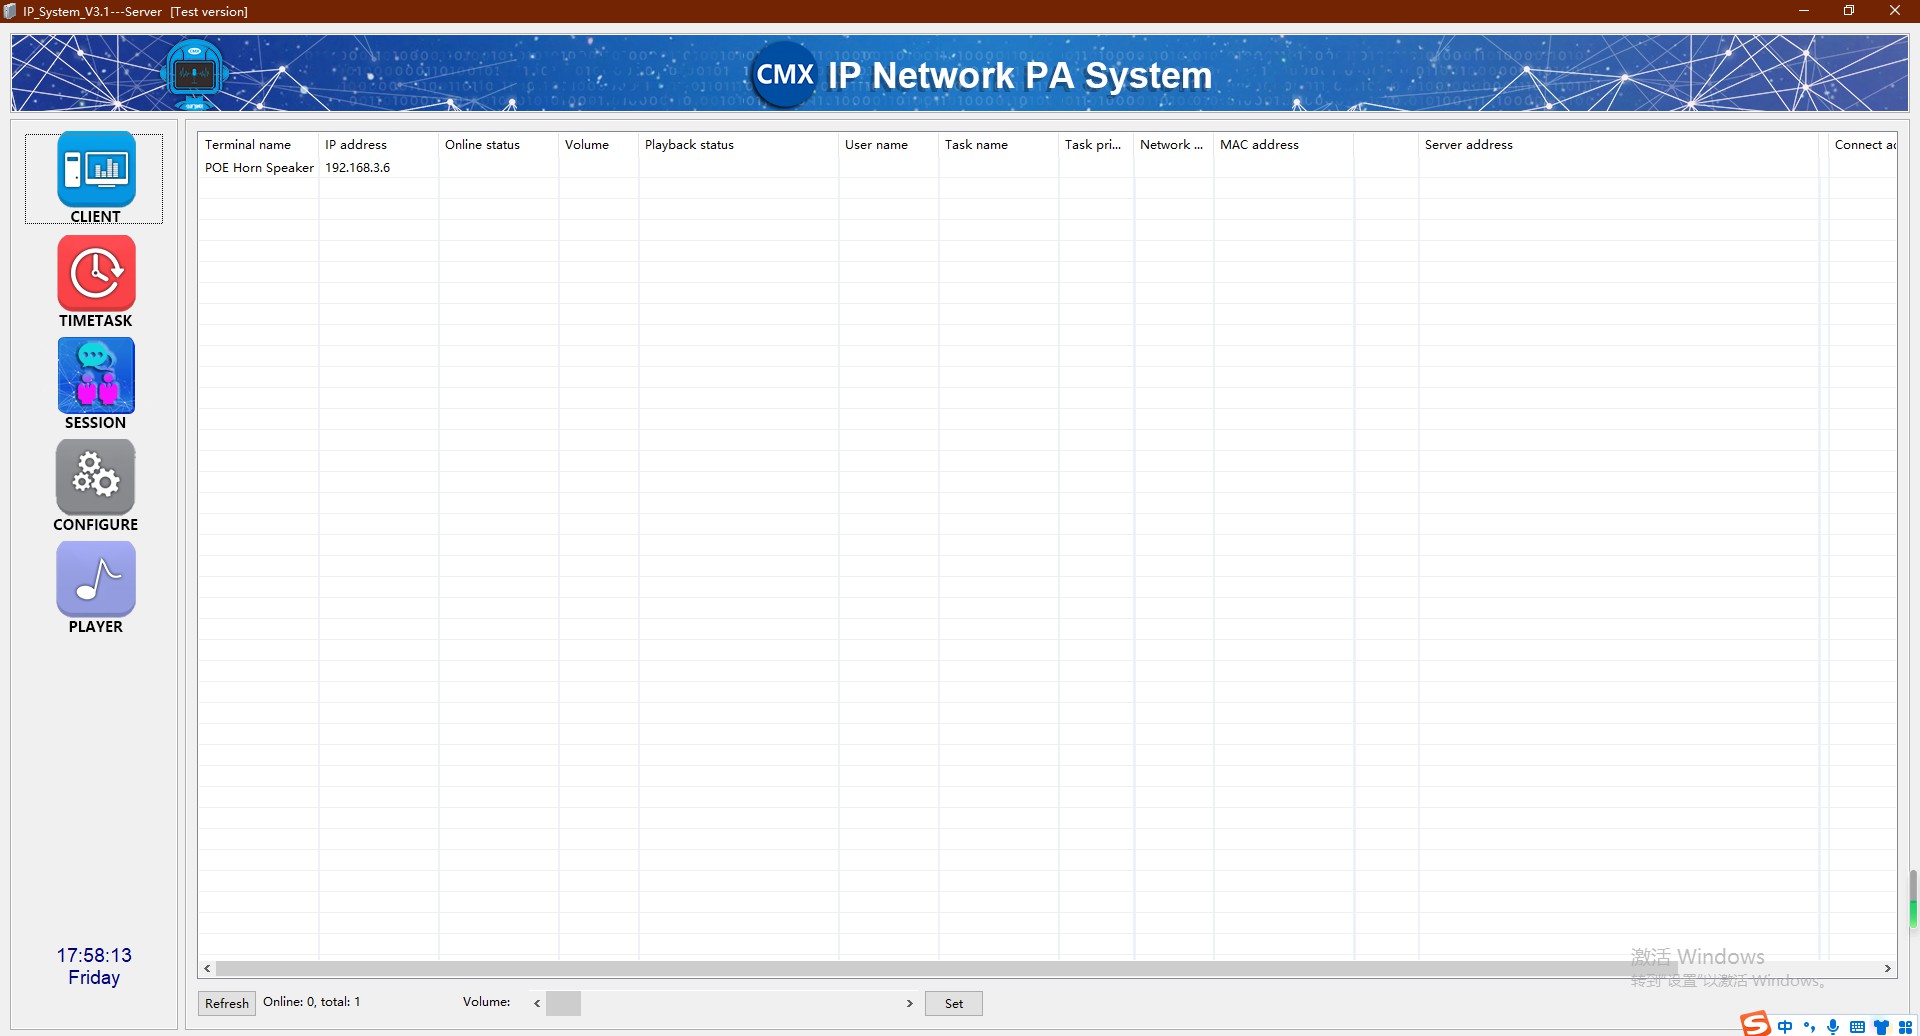
Task: Toggle Chinese/English input mode on Sogou bar
Action: tap(1785, 1027)
